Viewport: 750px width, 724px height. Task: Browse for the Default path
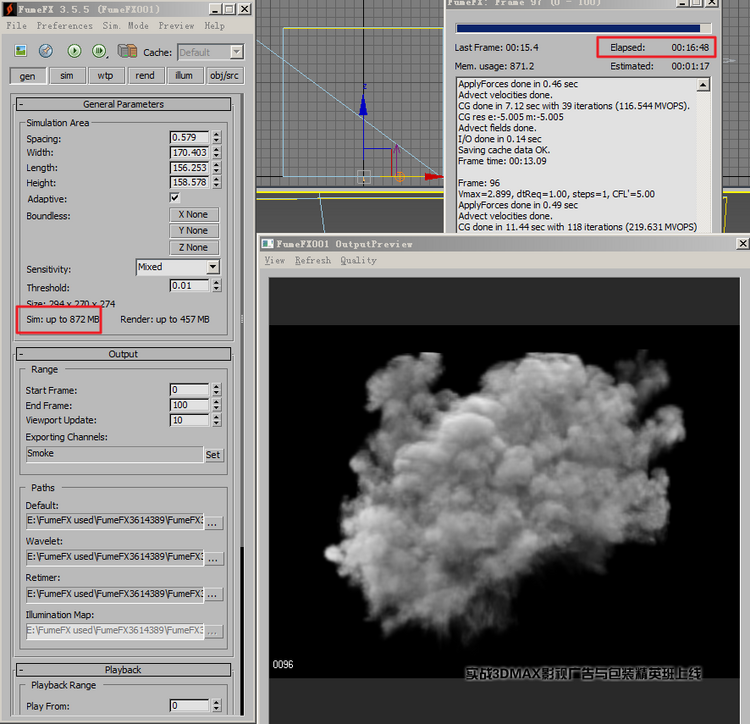click(213, 522)
